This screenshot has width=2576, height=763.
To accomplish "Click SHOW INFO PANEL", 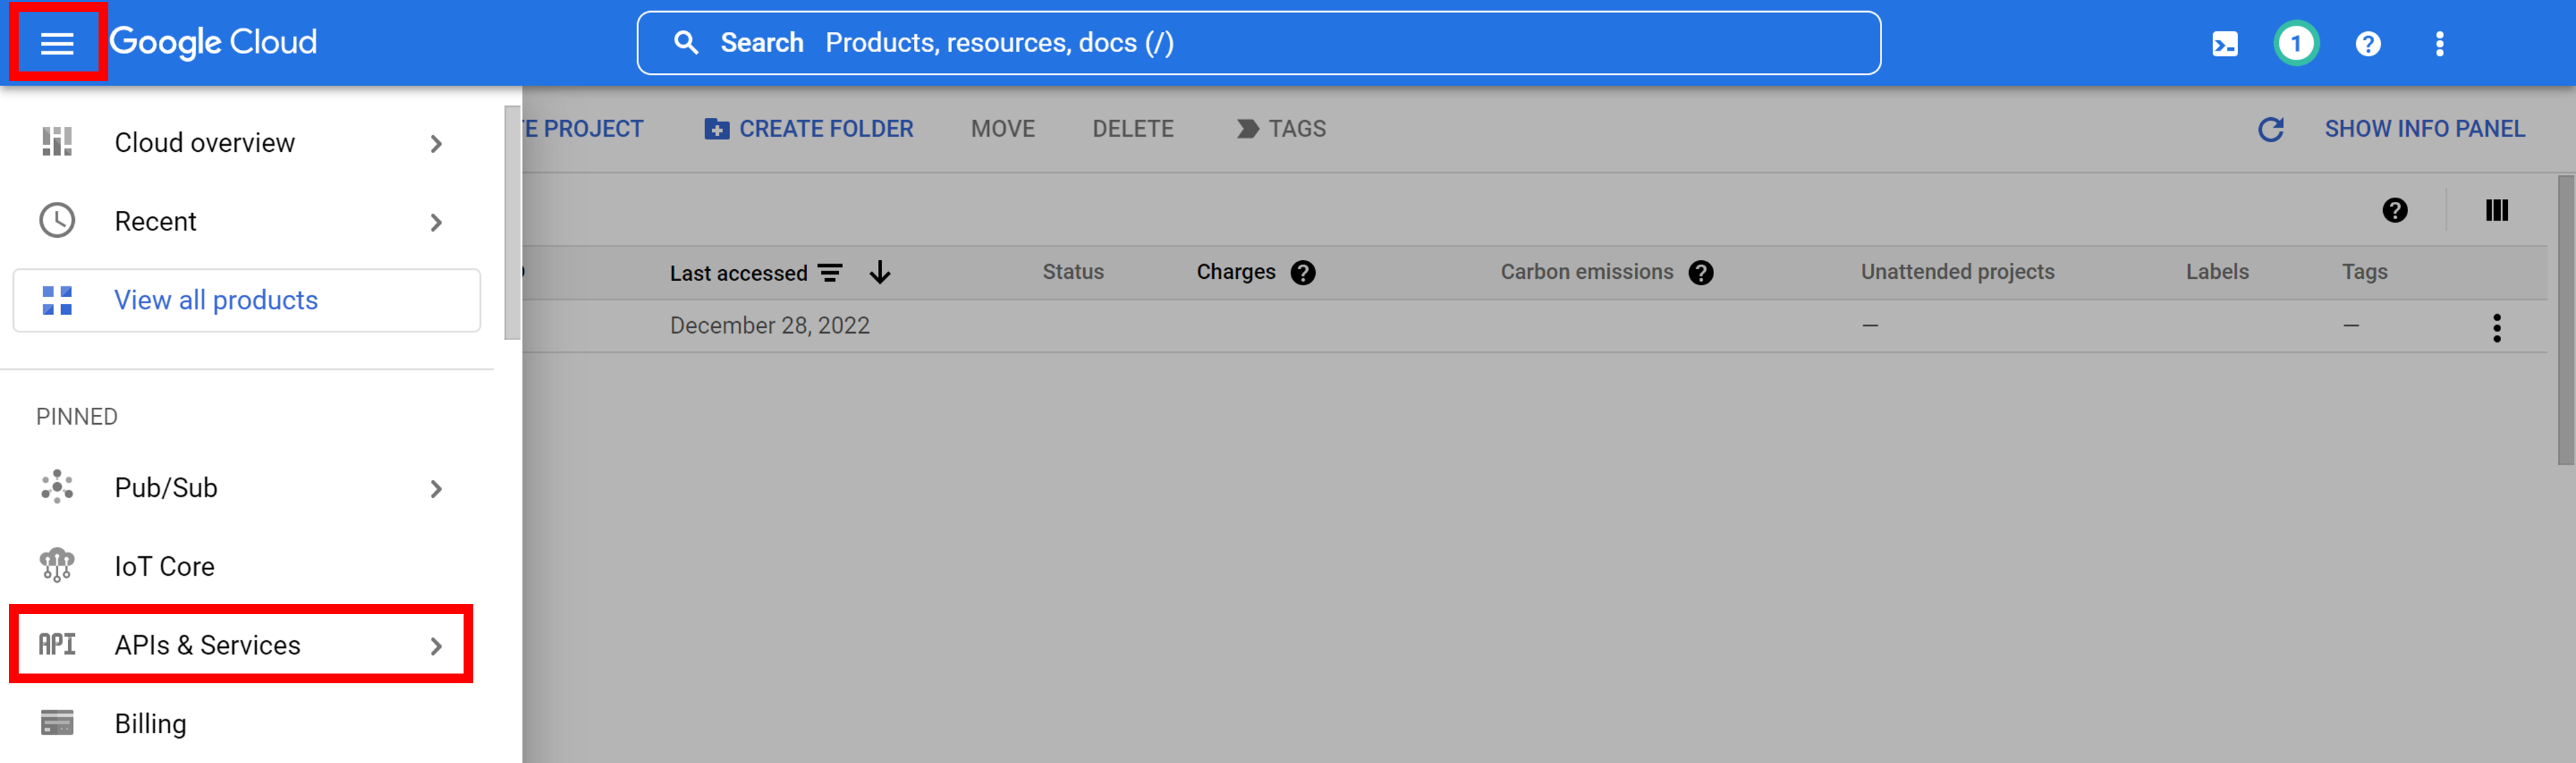I will 2425,128.
